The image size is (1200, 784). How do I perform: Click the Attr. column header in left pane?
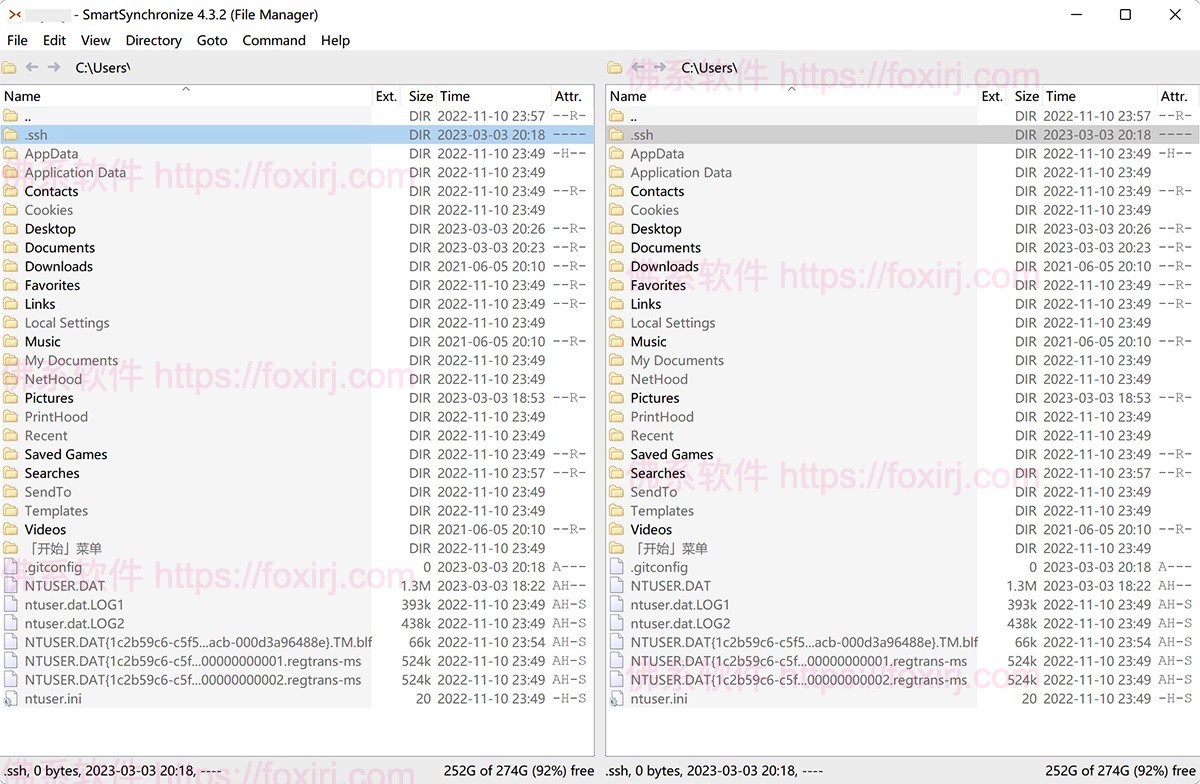pyautogui.click(x=568, y=96)
